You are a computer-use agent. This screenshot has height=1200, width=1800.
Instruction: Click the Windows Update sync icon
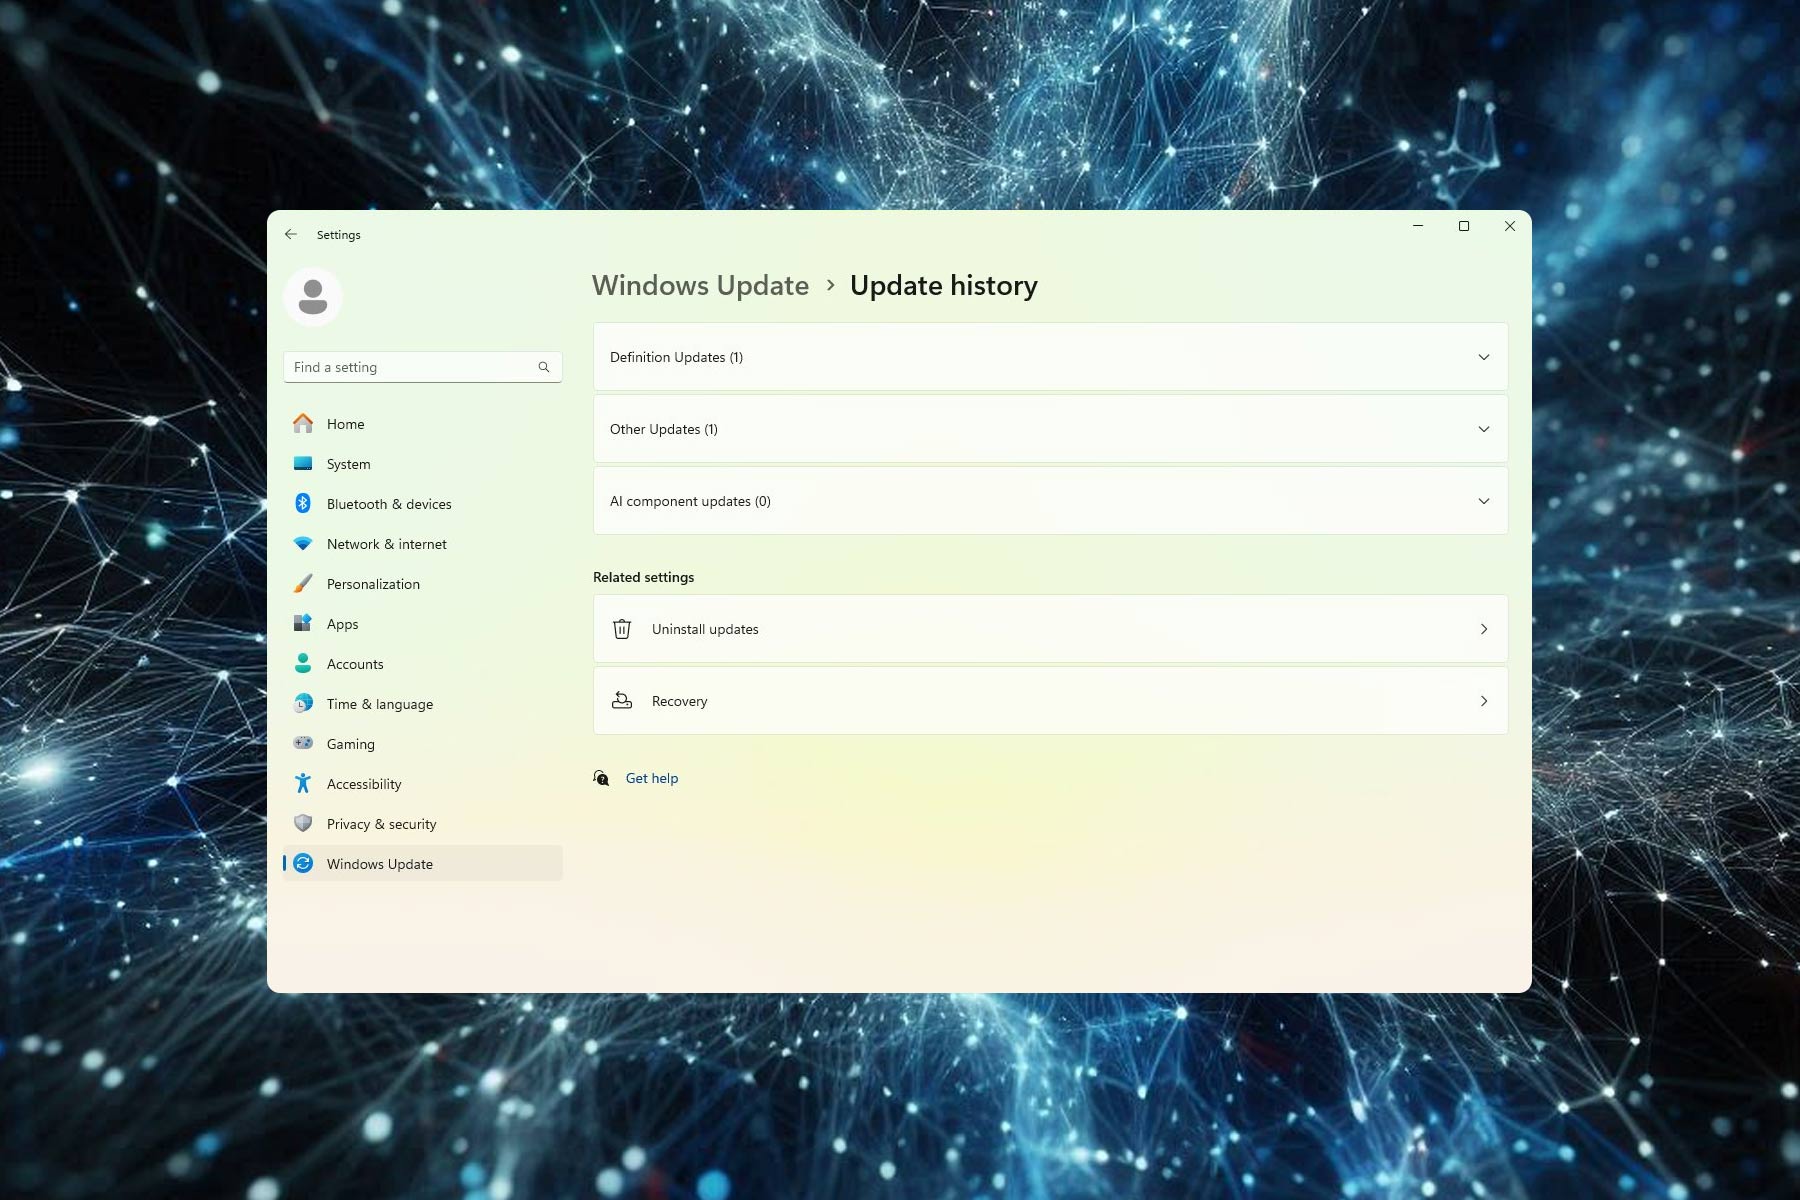(303, 863)
